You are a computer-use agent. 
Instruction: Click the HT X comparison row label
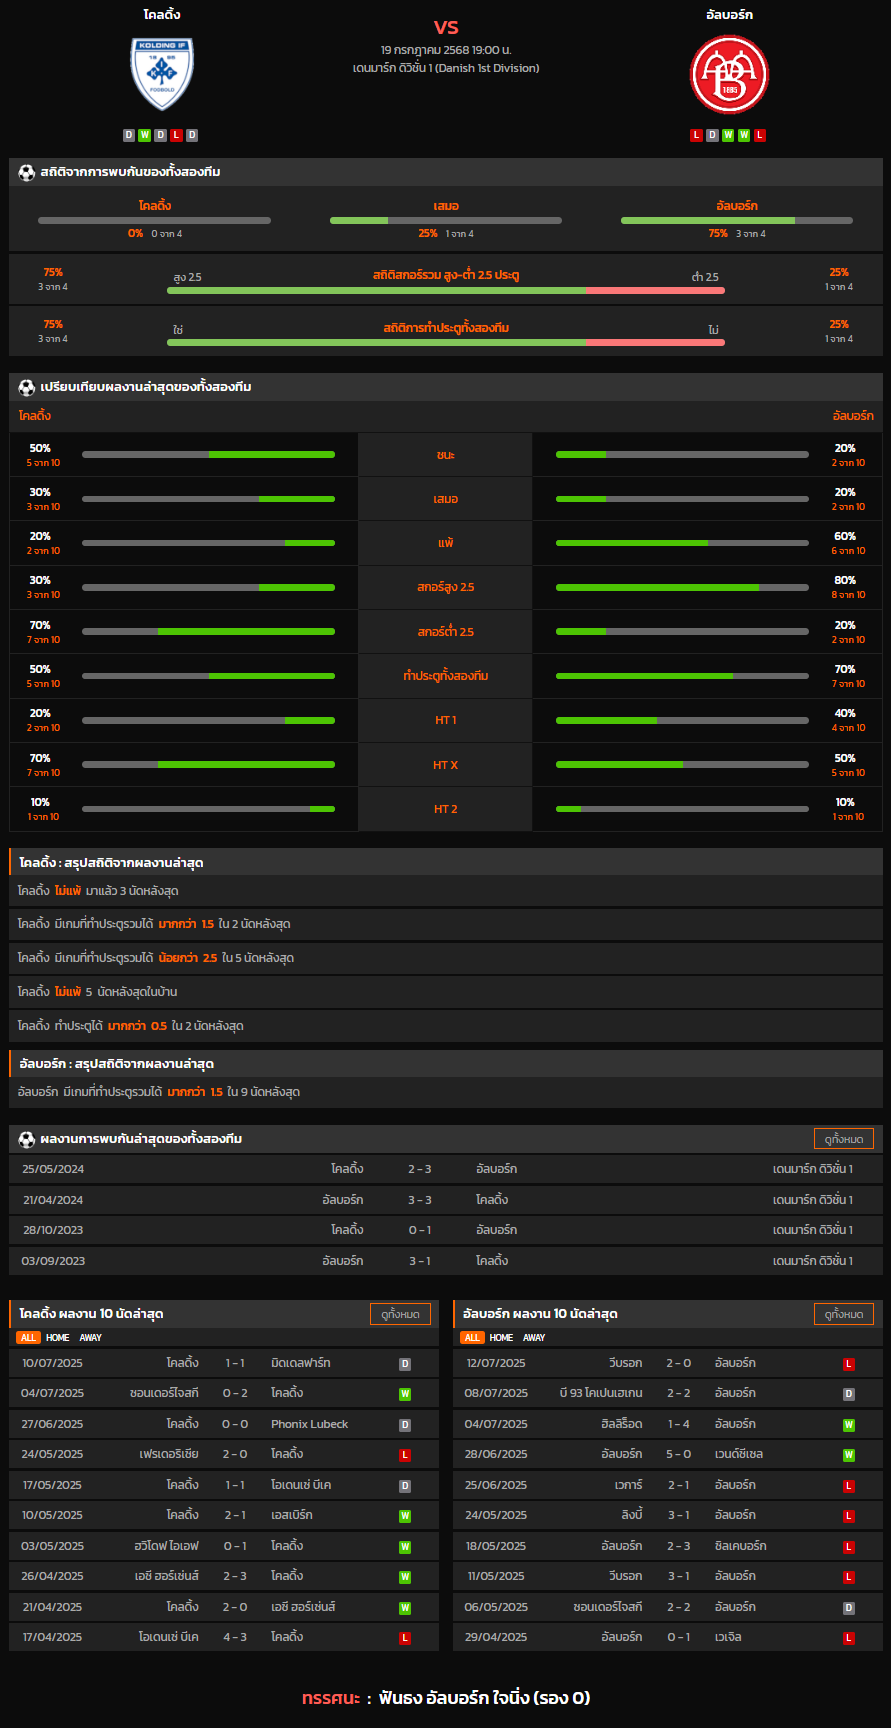[446, 765]
